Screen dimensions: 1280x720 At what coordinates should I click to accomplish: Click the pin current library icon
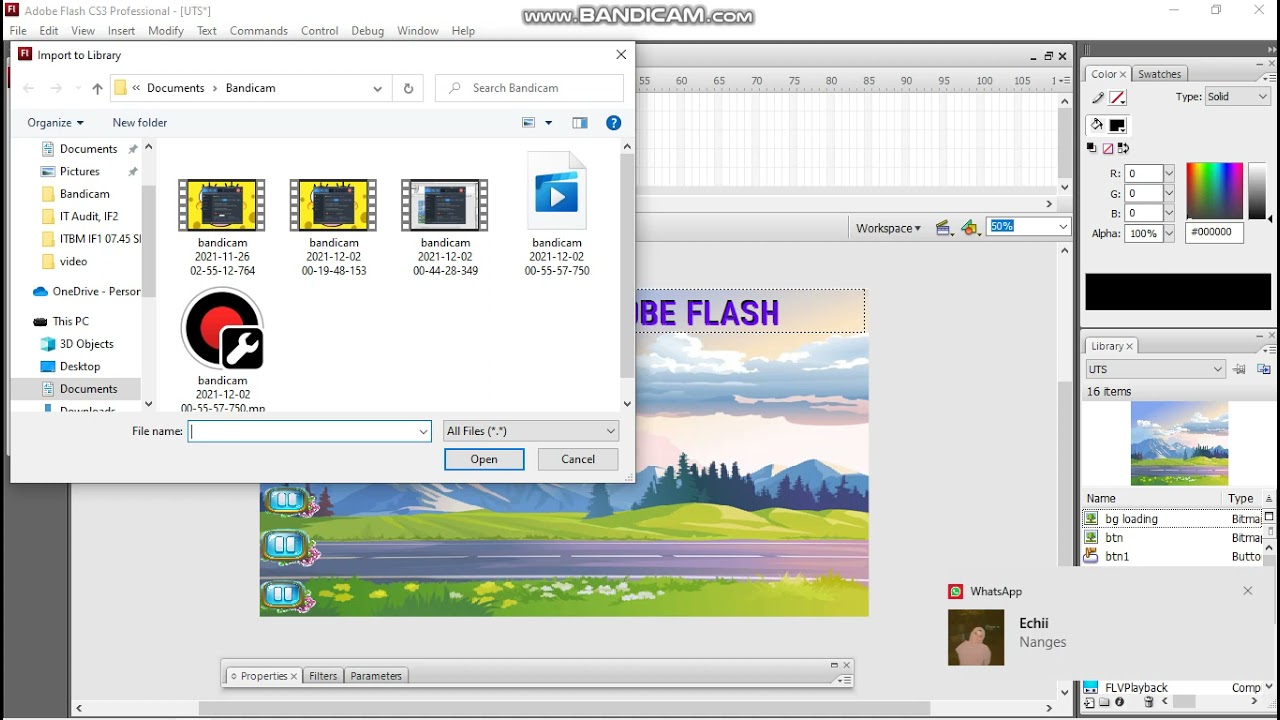1240,369
